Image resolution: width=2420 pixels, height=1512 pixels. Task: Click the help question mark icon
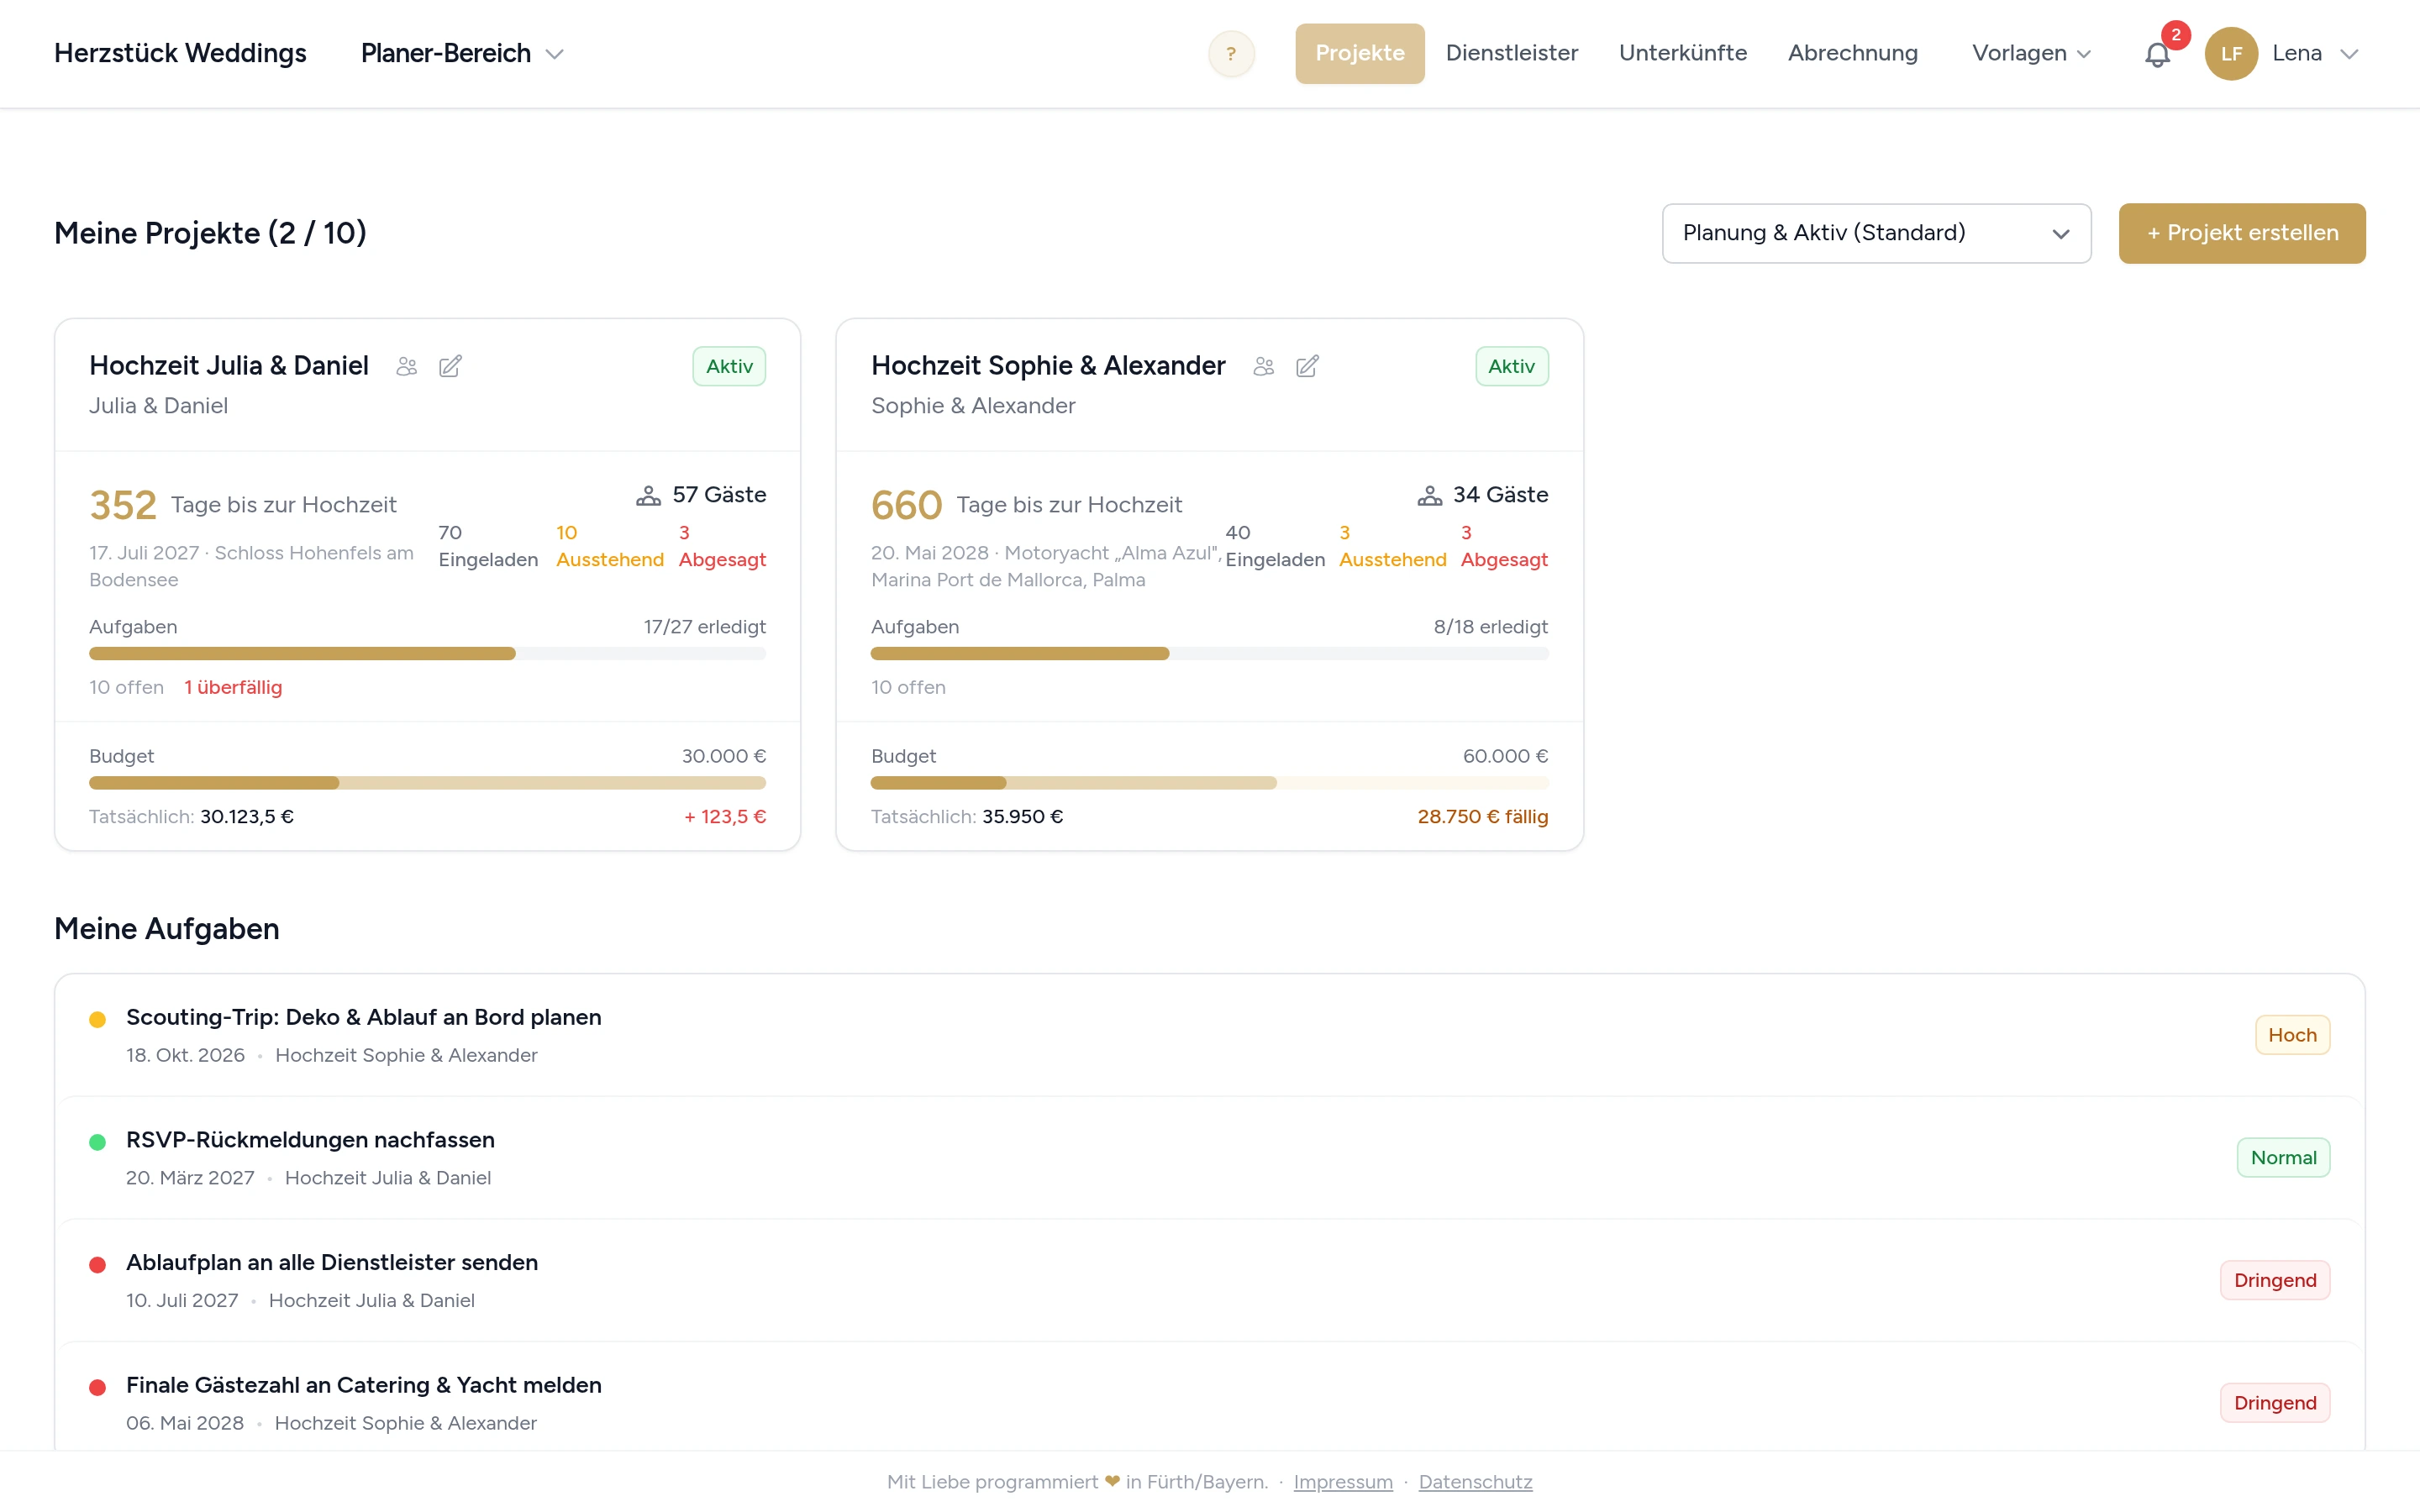[x=1231, y=54]
